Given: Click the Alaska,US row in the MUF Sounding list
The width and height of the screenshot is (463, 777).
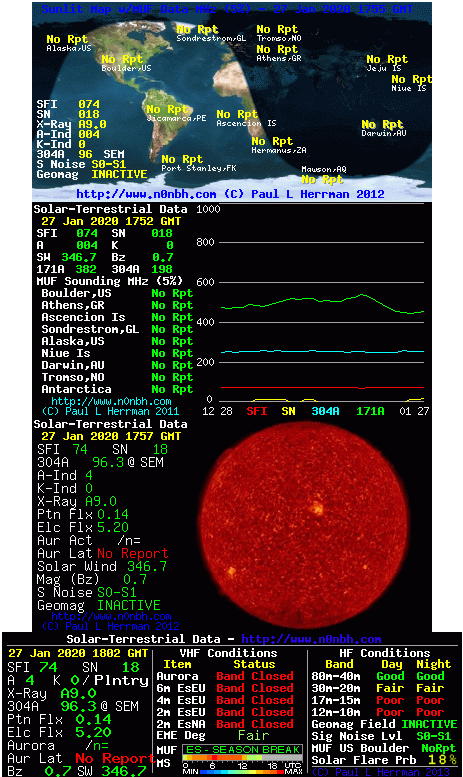Looking at the screenshot, I should (117, 341).
